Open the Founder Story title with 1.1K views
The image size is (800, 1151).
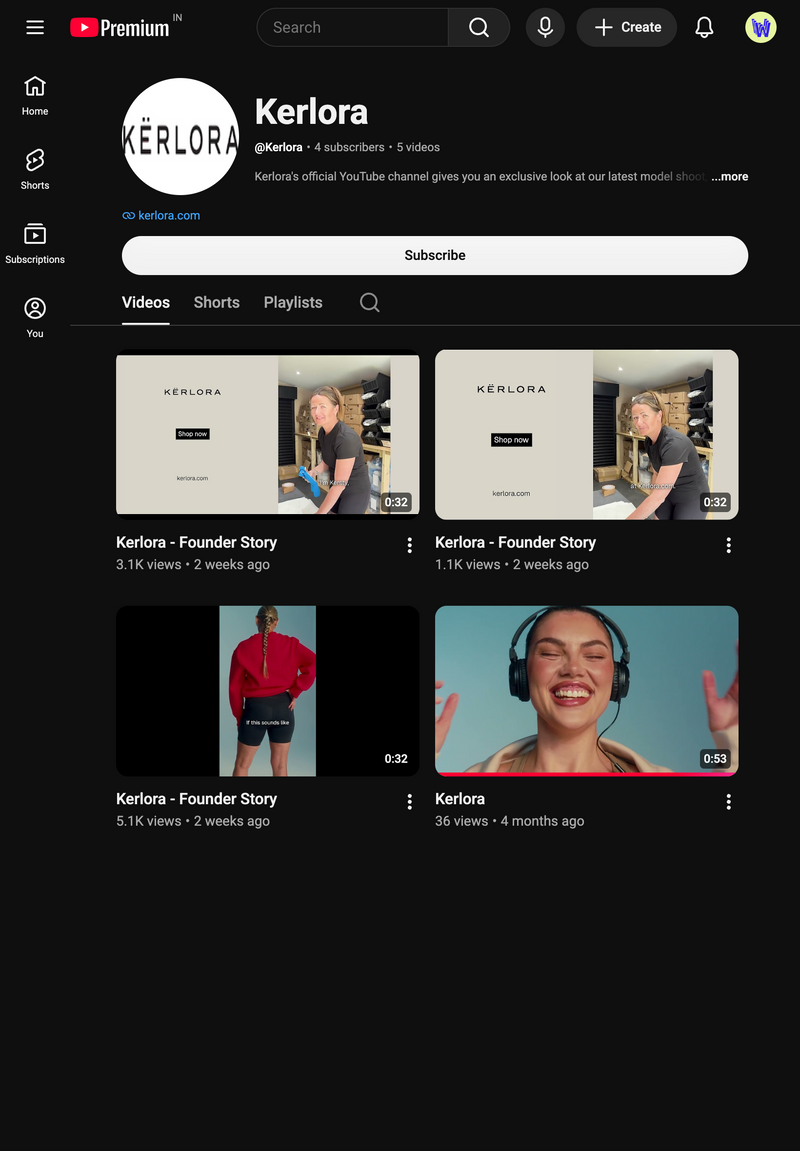click(515, 542)
